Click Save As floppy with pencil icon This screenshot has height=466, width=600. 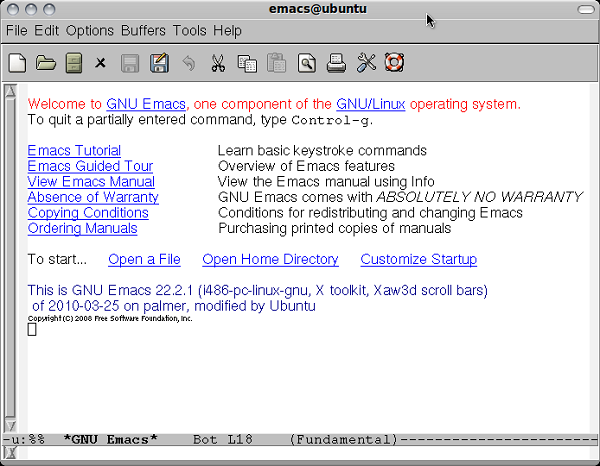tap(160, 63)
